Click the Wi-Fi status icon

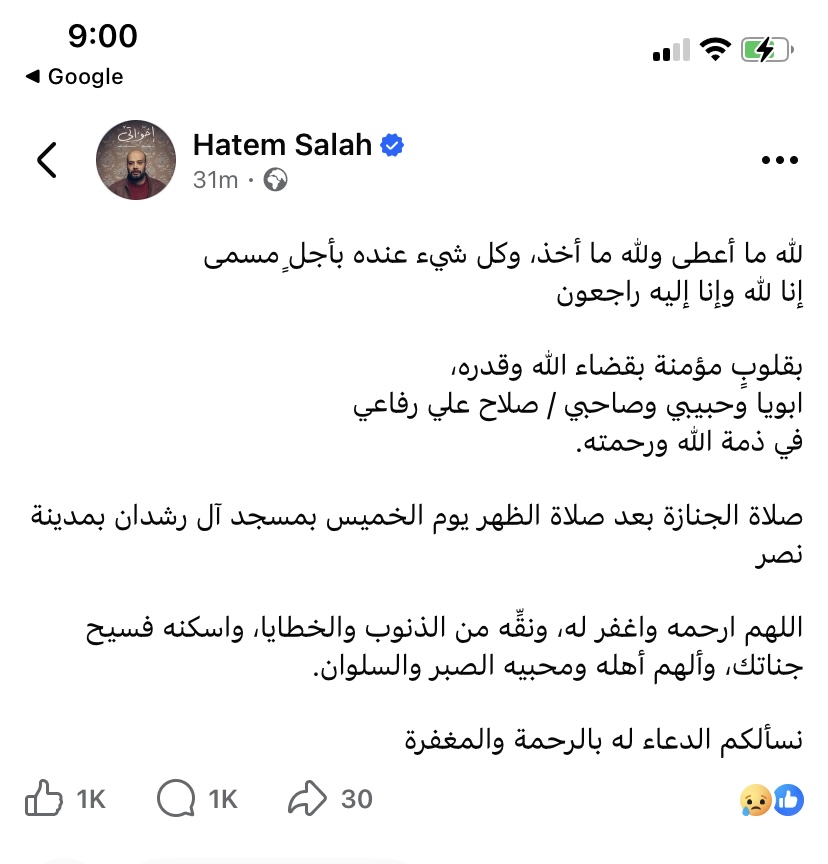[716, 50]
